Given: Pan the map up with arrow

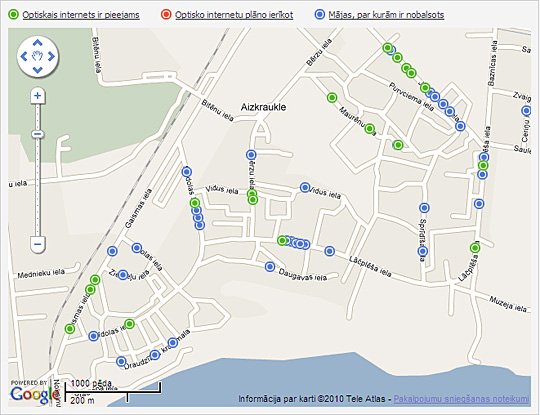Looking at the screenshot, I should click(x=38, y=43).
